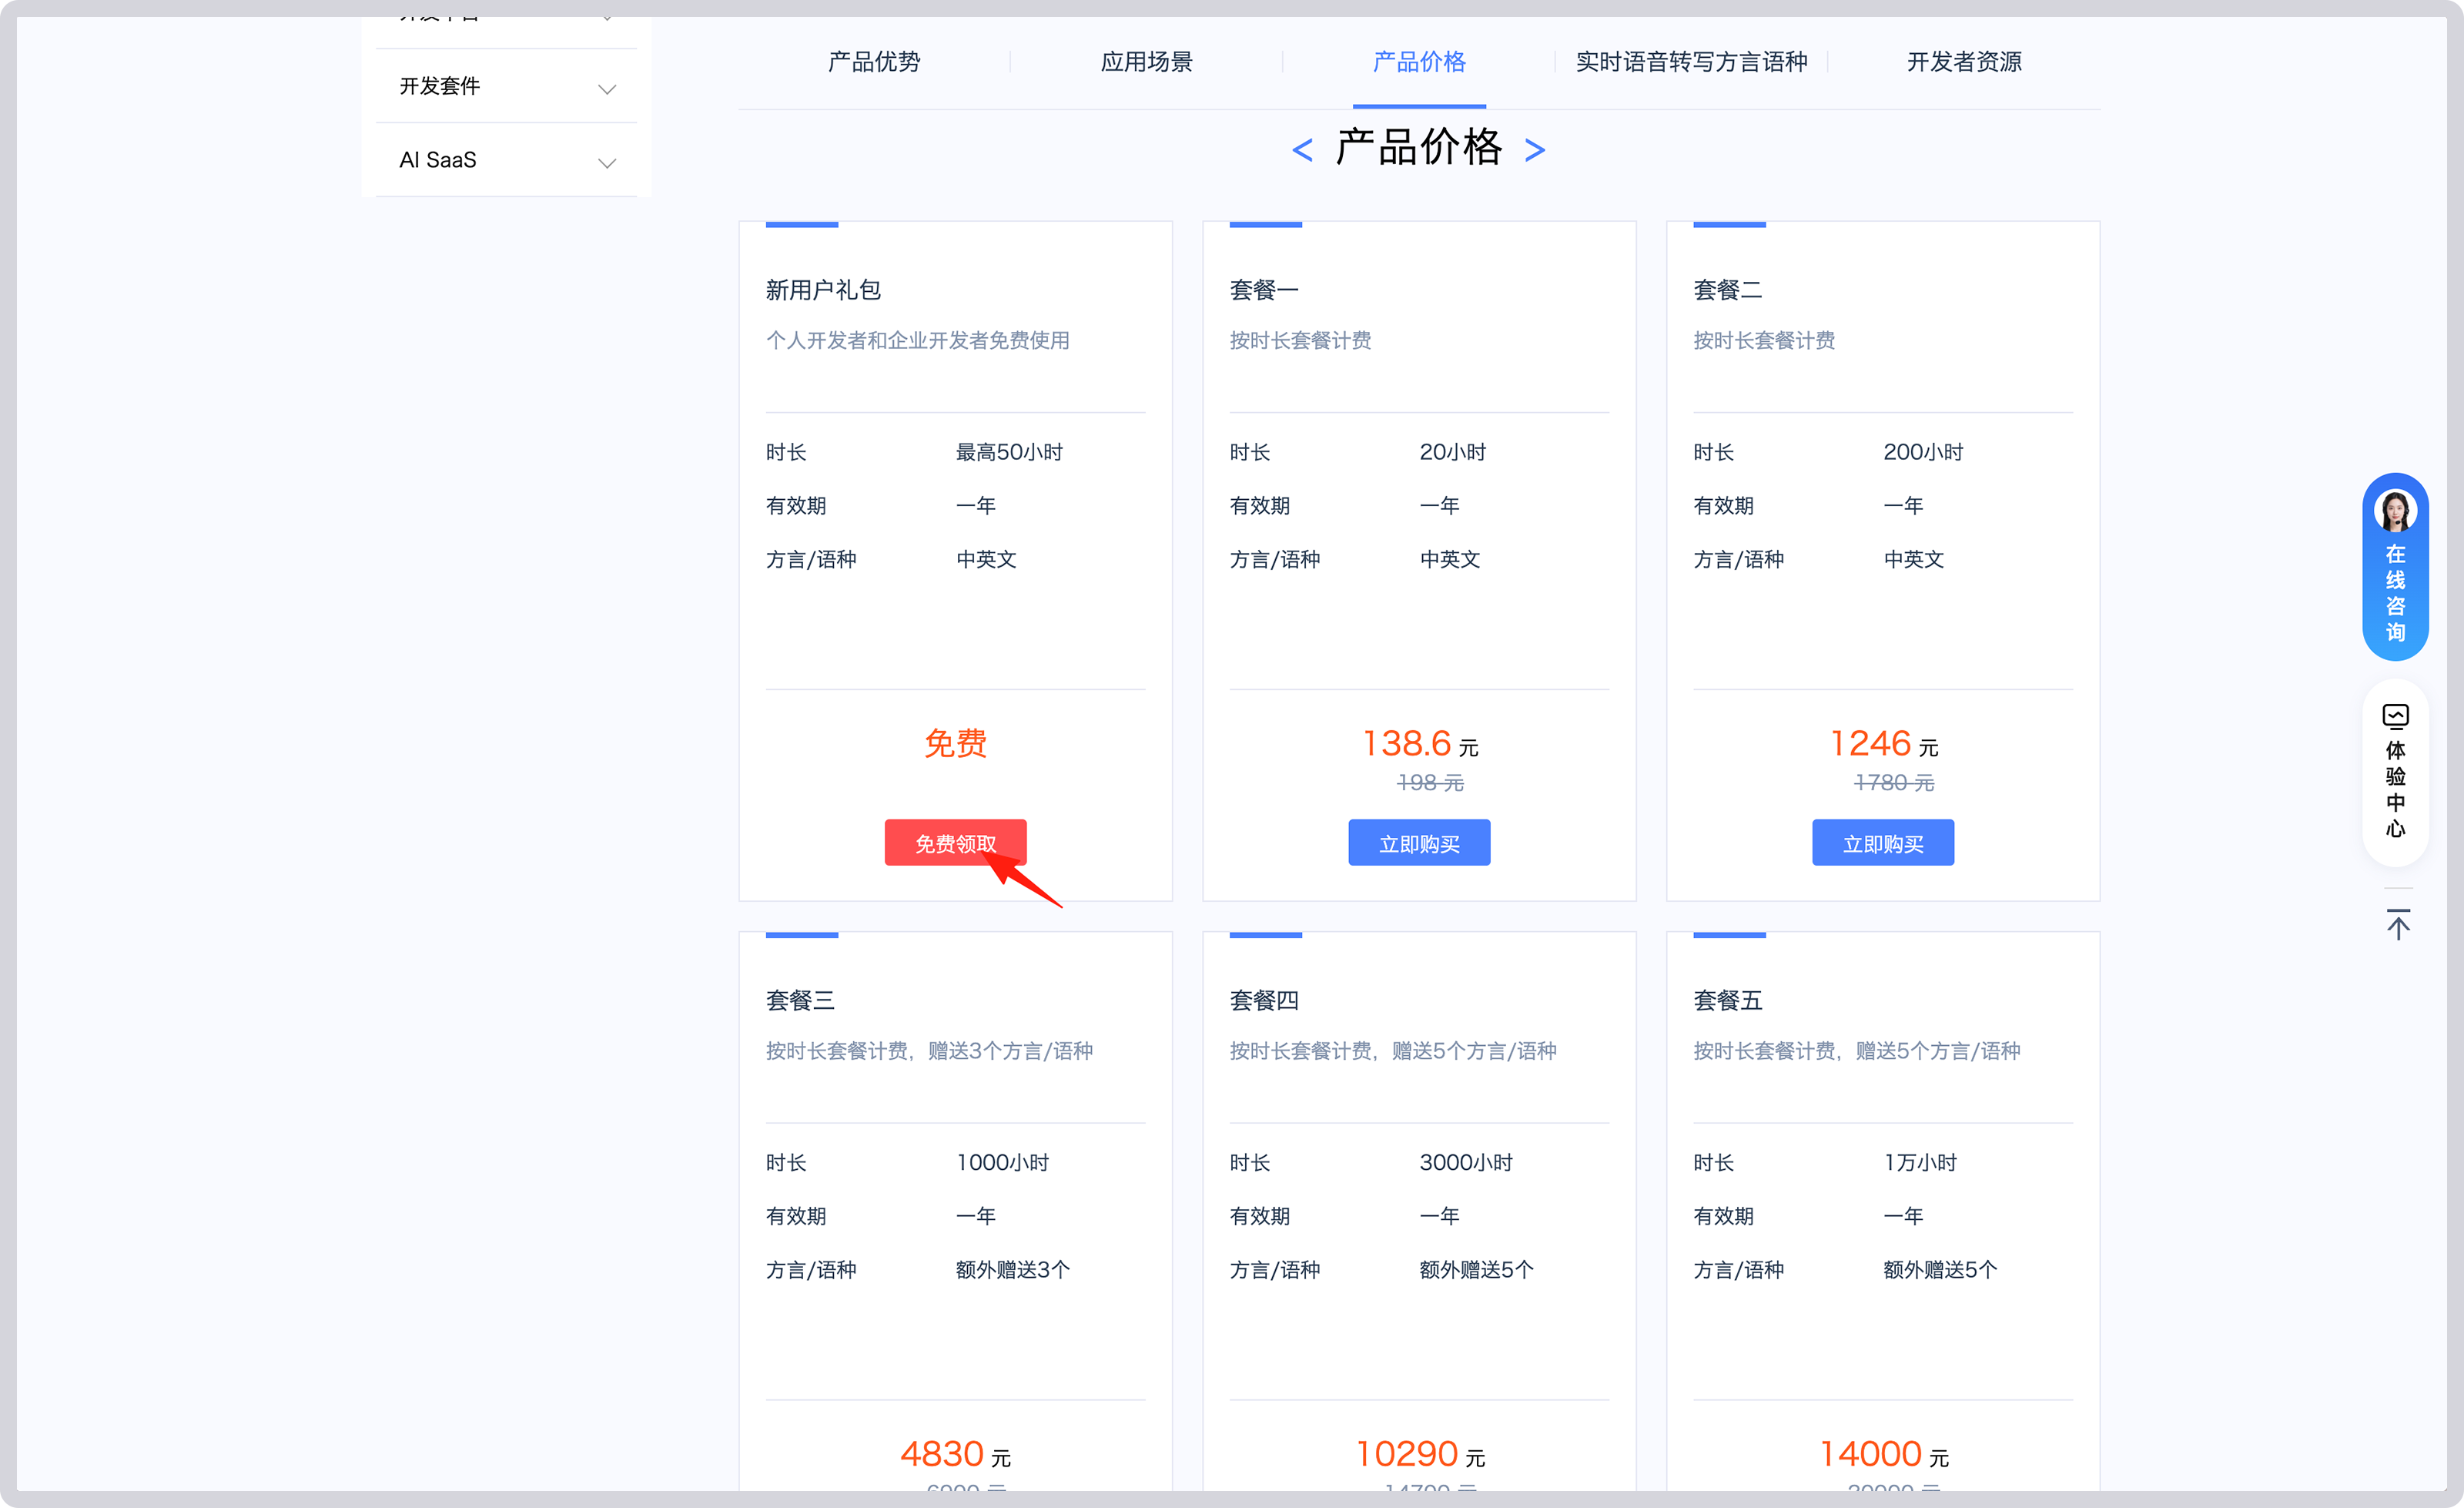Select the 实时语音转写方言语种 tab
The width and height of the screenshot is (2464, 1508).
1690,61
